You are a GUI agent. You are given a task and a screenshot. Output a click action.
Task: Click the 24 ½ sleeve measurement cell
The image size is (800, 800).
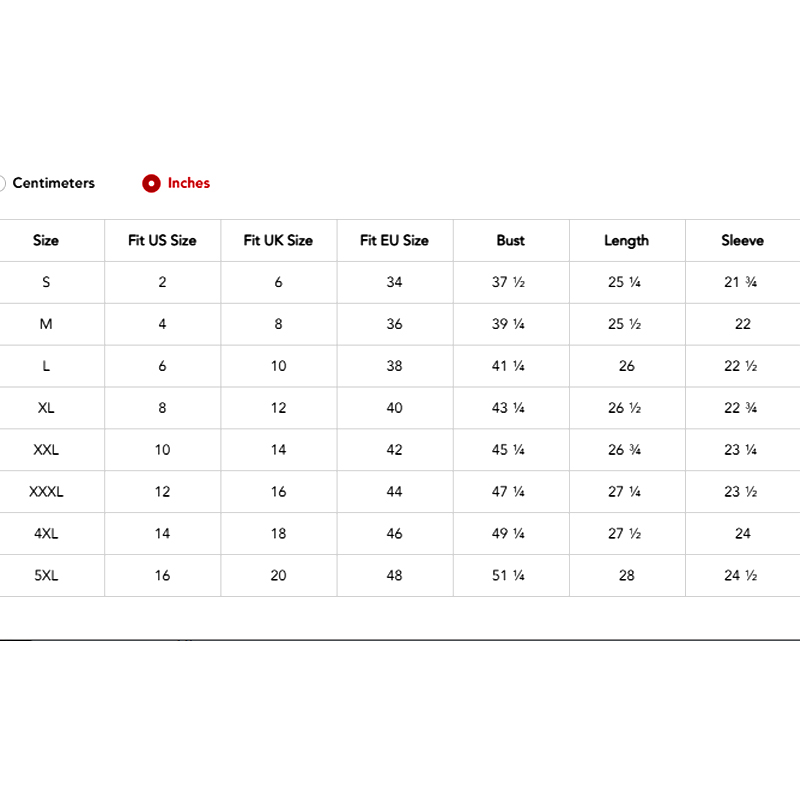(x=742, y=576)
